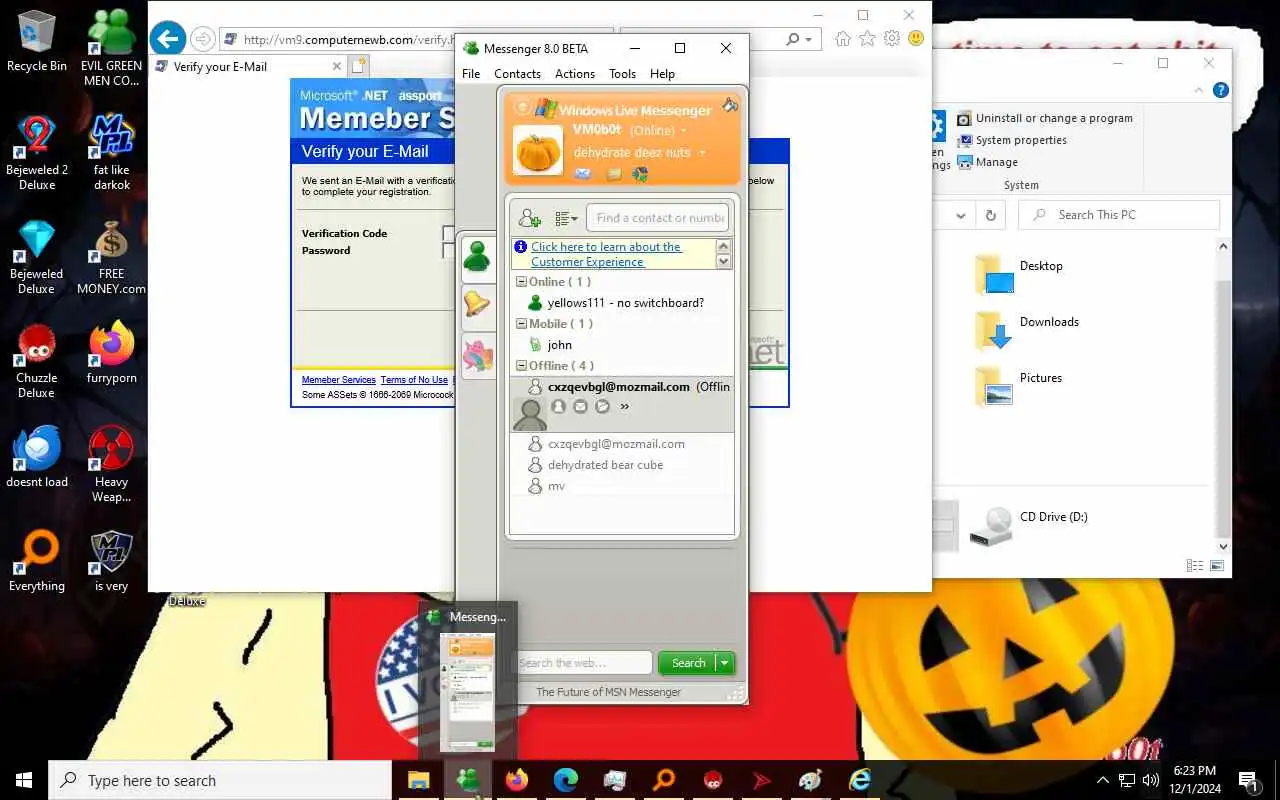1280x800 pixels.
Task: Click the smiley feedback icon in Internet Explorer
Action: 916,39
